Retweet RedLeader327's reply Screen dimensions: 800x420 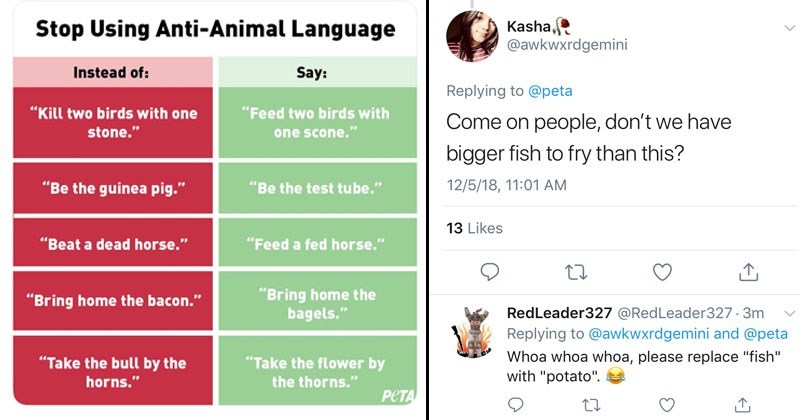click(x=591, y=405)
